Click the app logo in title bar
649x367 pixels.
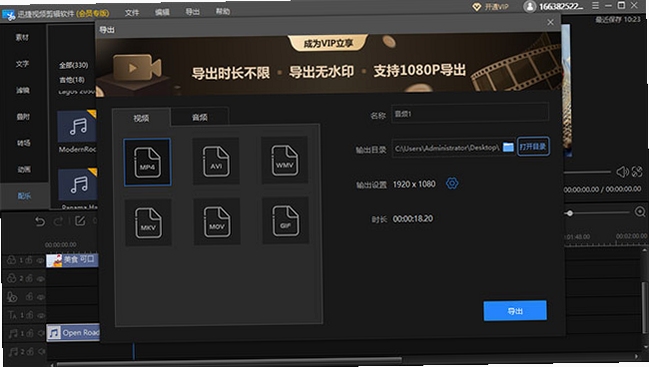(8, 15)
